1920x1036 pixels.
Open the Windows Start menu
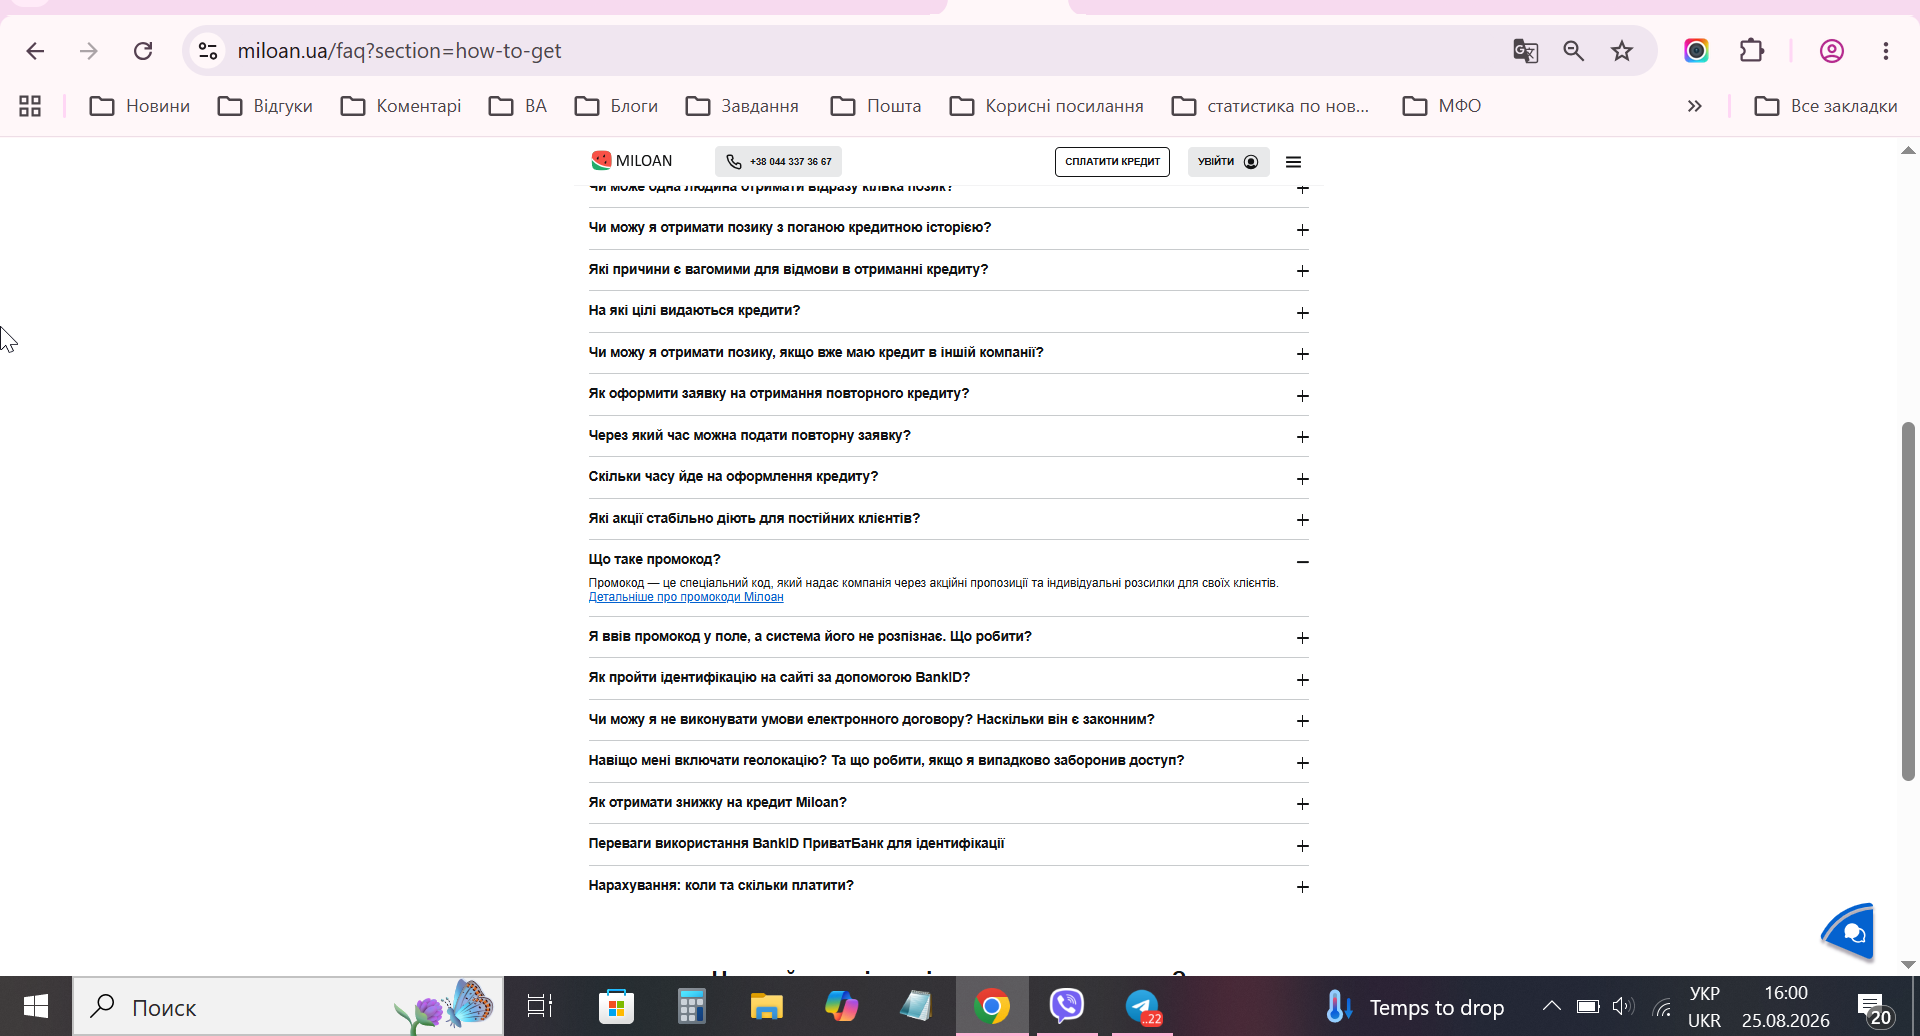(x=36, y=1006)
